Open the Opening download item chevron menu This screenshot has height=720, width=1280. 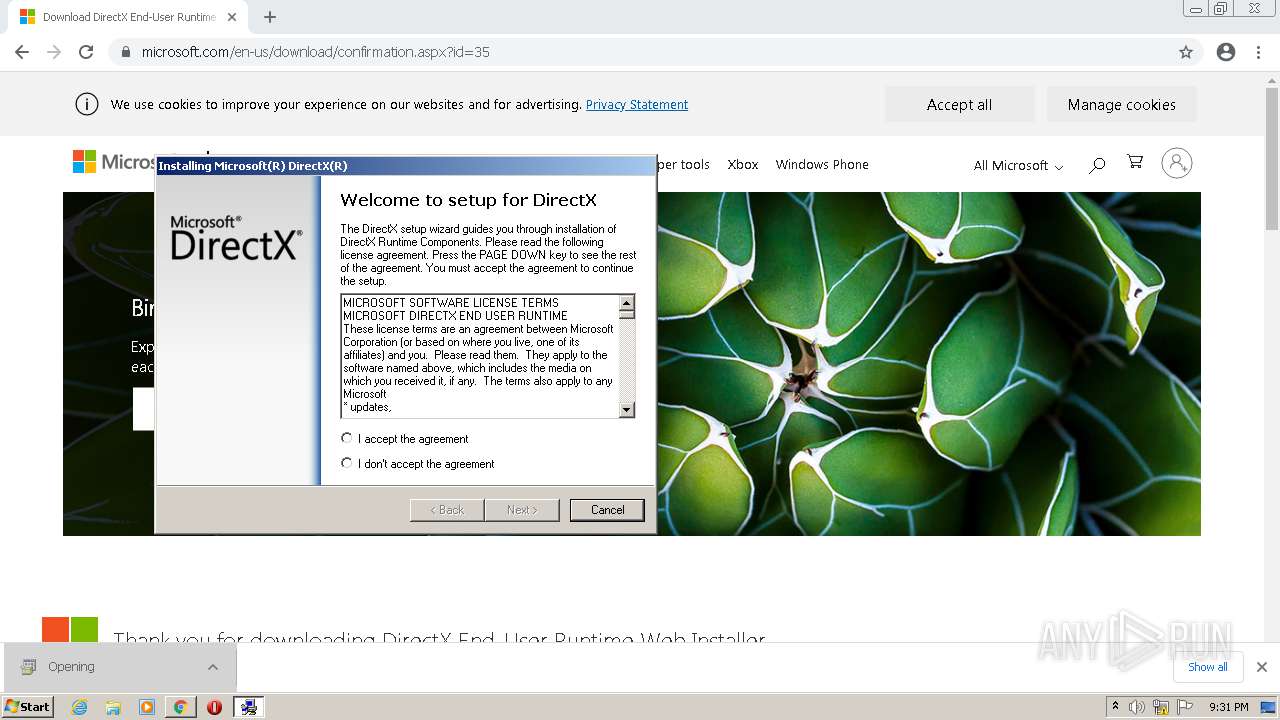[213, 667]
